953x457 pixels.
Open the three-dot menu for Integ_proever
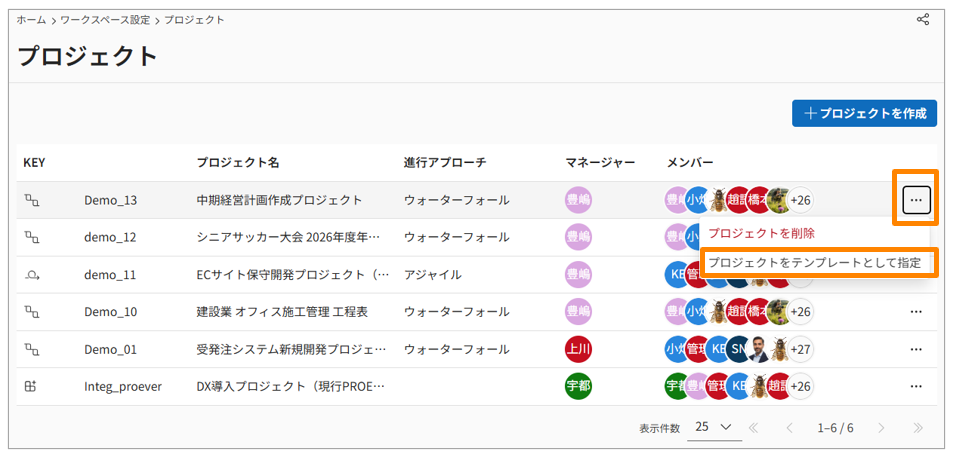tap(916, 386)
